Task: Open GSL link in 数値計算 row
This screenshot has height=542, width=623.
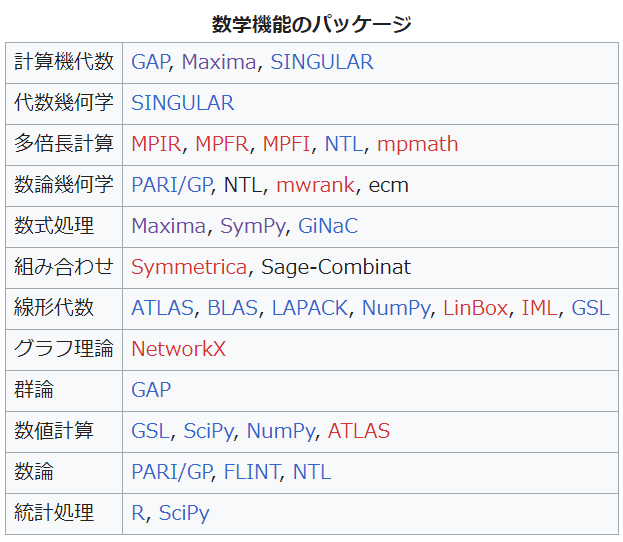Action: 151,431
